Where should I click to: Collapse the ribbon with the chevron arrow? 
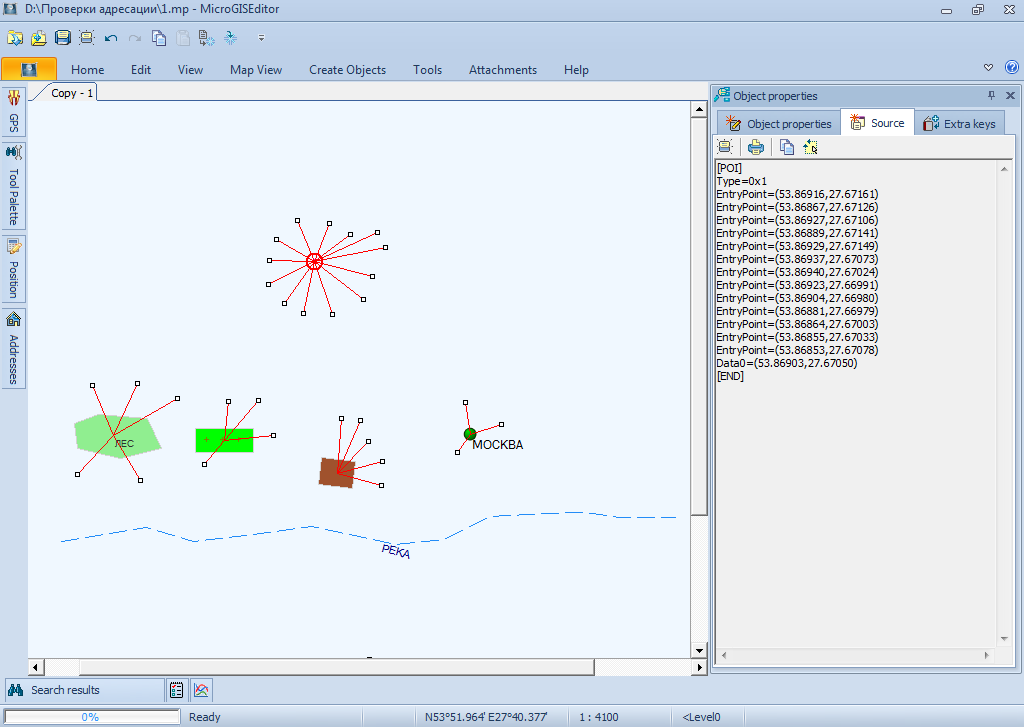coord(989,68)
